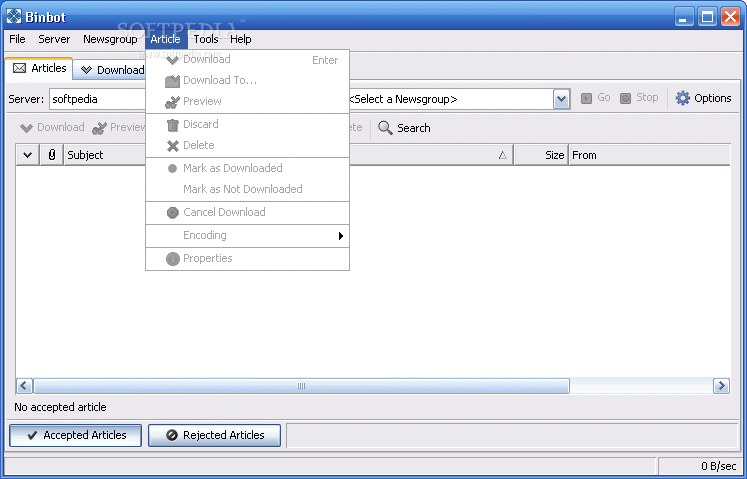This screenshot has width=747, height=479.
Task: Maximize the Binbot window
Action: (707, 17)
